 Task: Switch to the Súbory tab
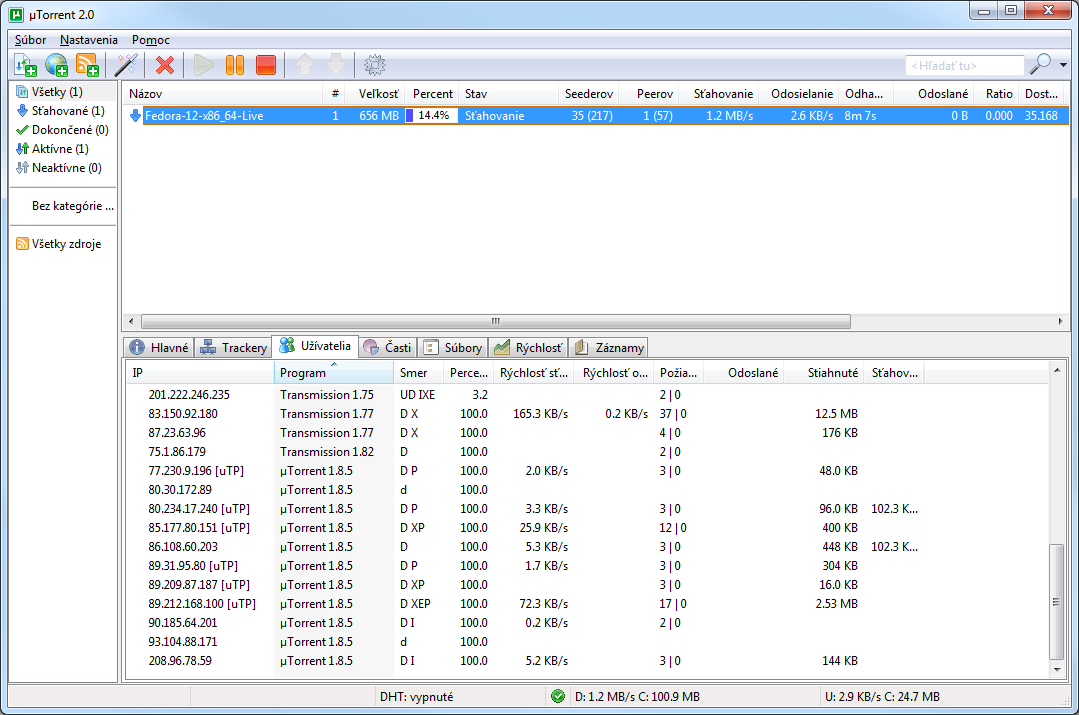(453, 348)
